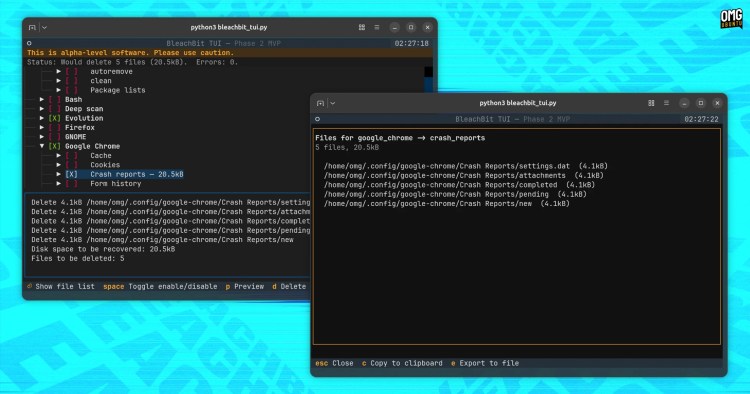Expand the Deep scan tree node
The height and width of the screenshot is (394, 750).
(42, 109)
